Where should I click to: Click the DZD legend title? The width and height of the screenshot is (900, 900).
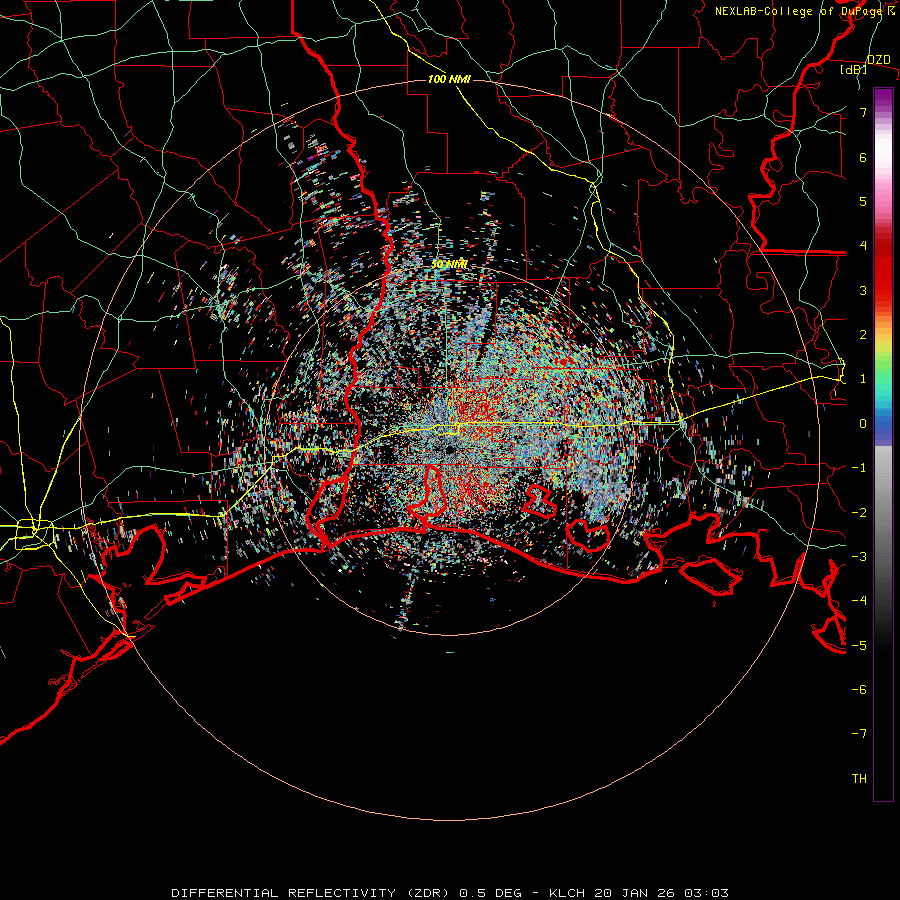(x=878, y=60)
